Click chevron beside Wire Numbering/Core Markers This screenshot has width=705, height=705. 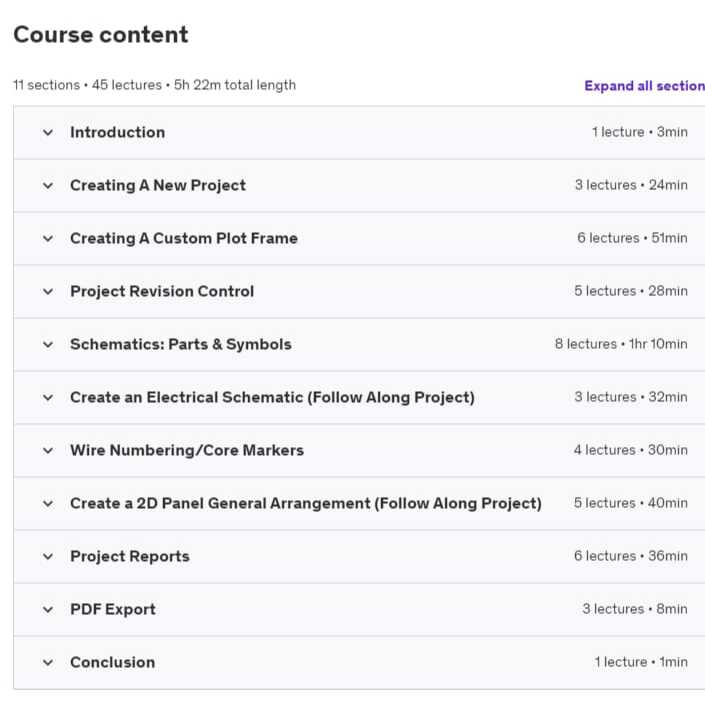48,450
